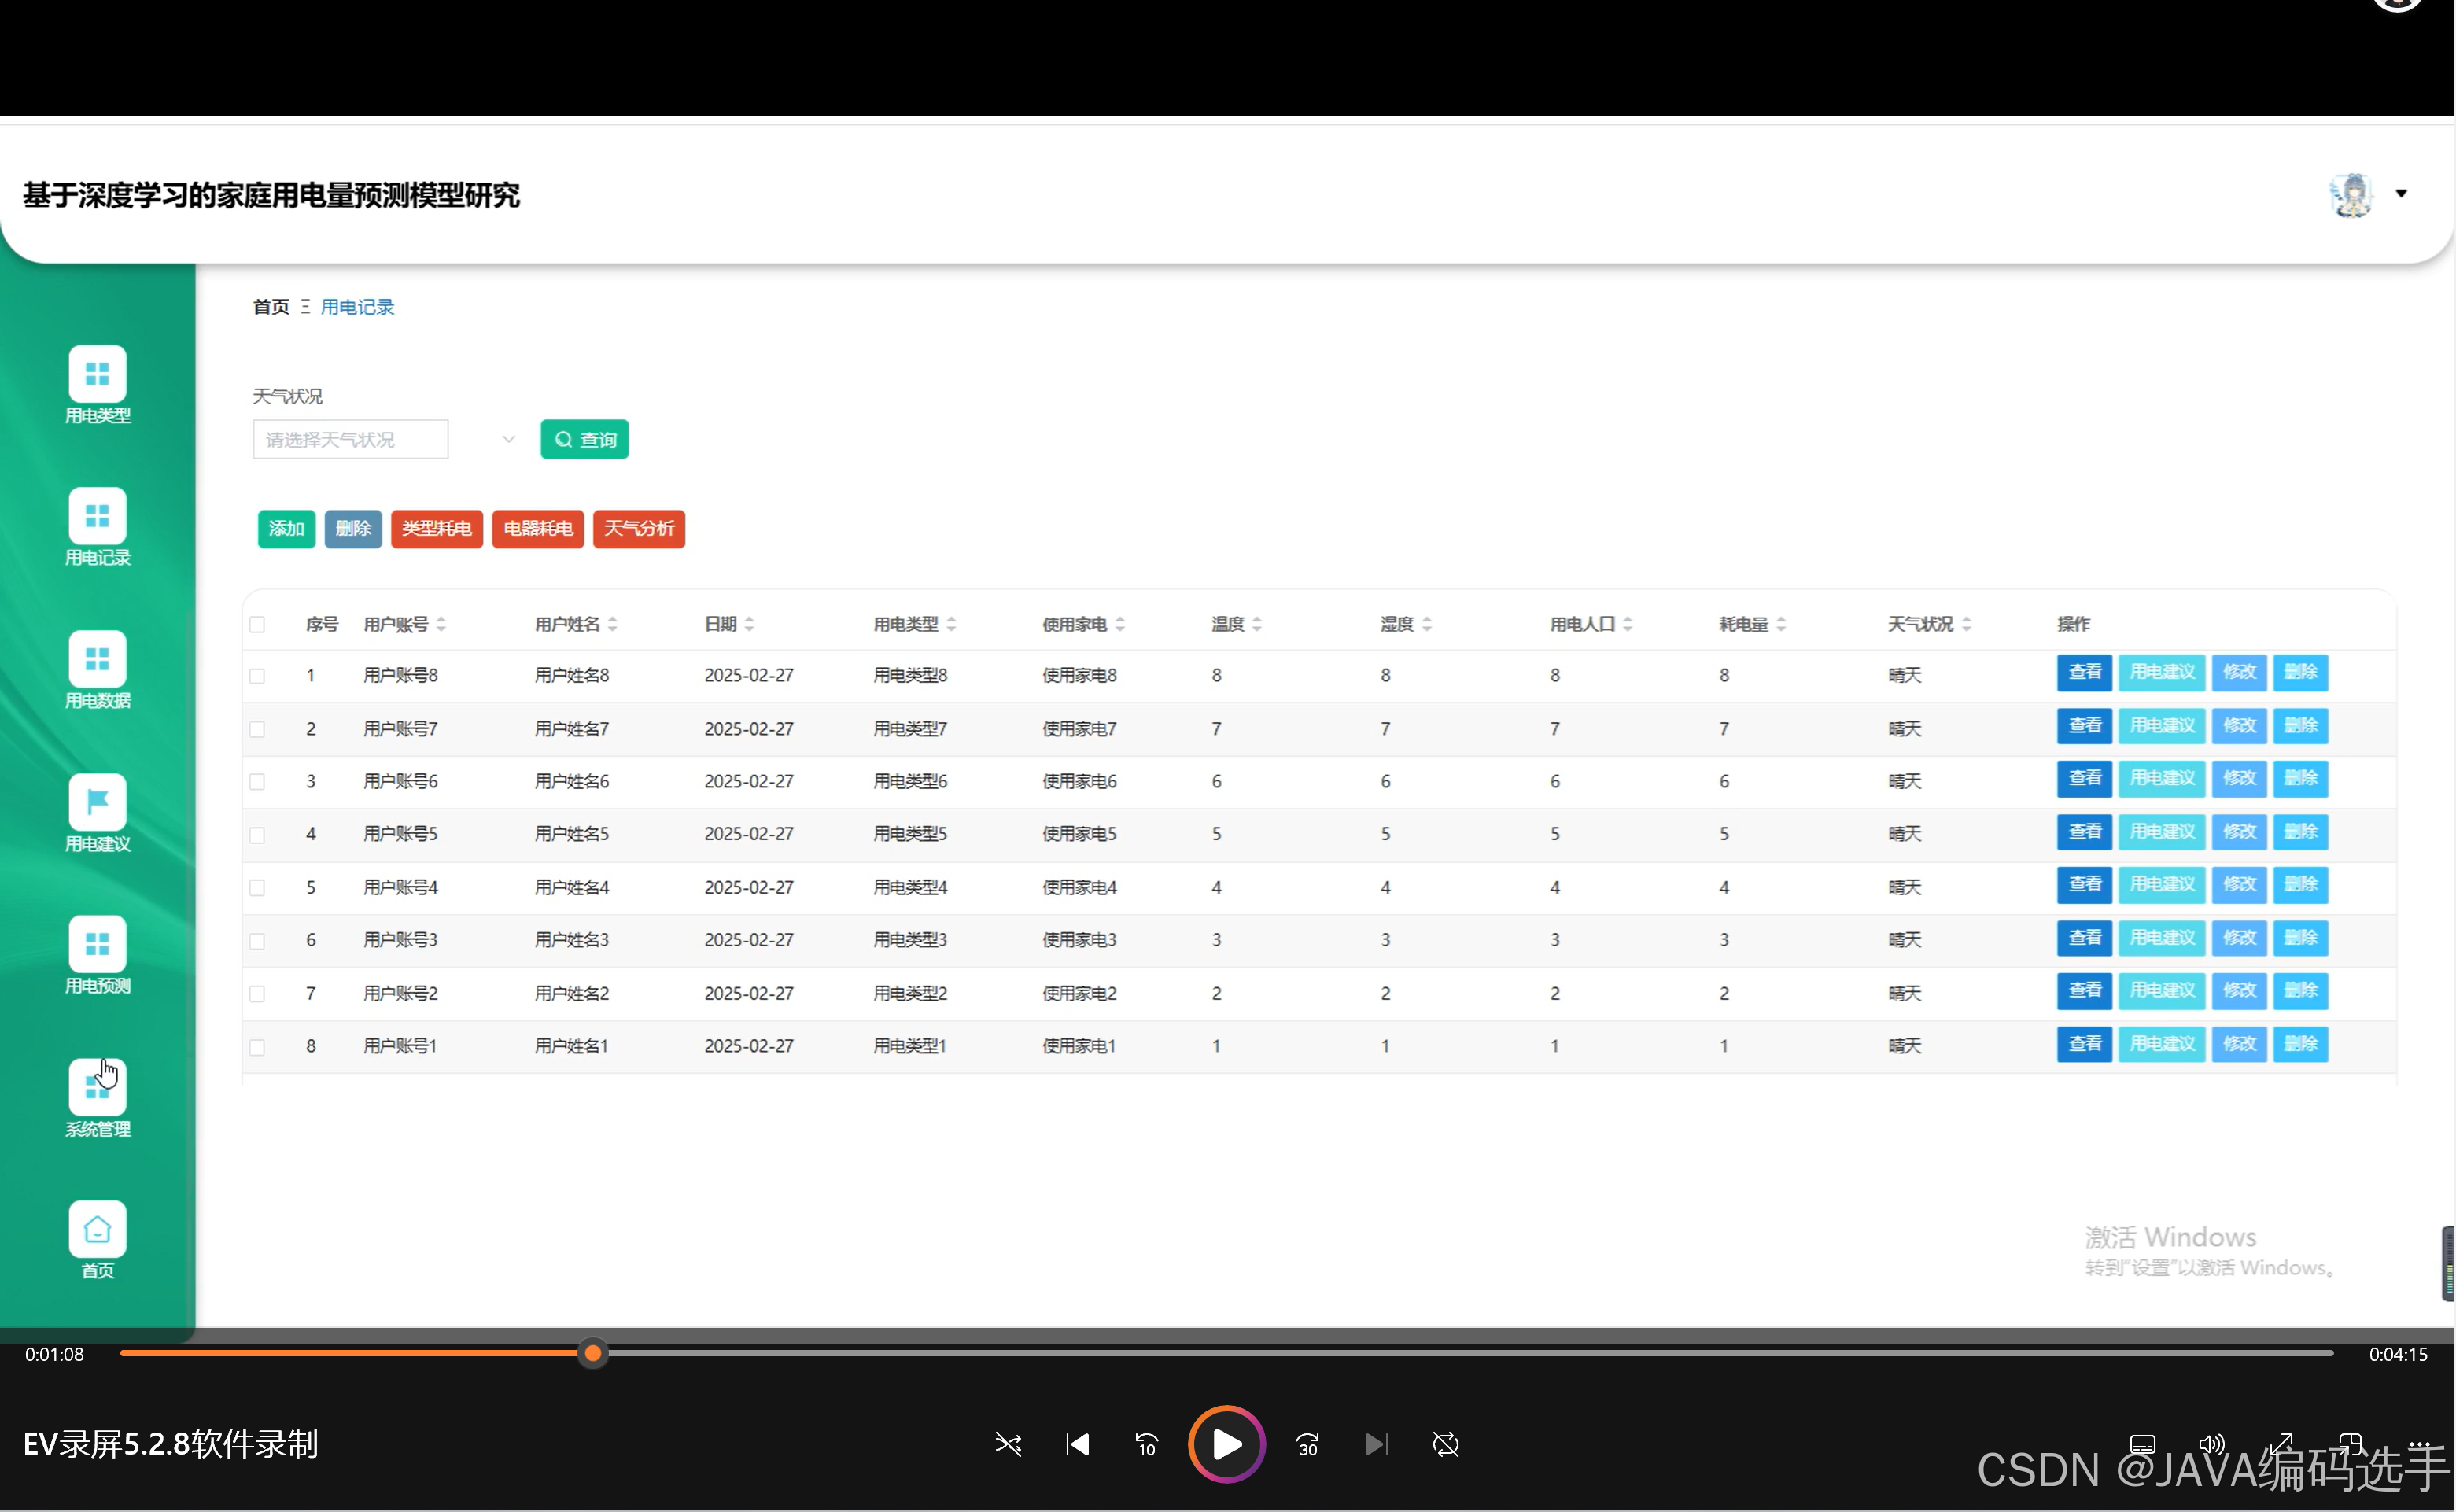Click the 用电建议 flag icon in sidebar

pyautogui.click(x=97, y=802)
